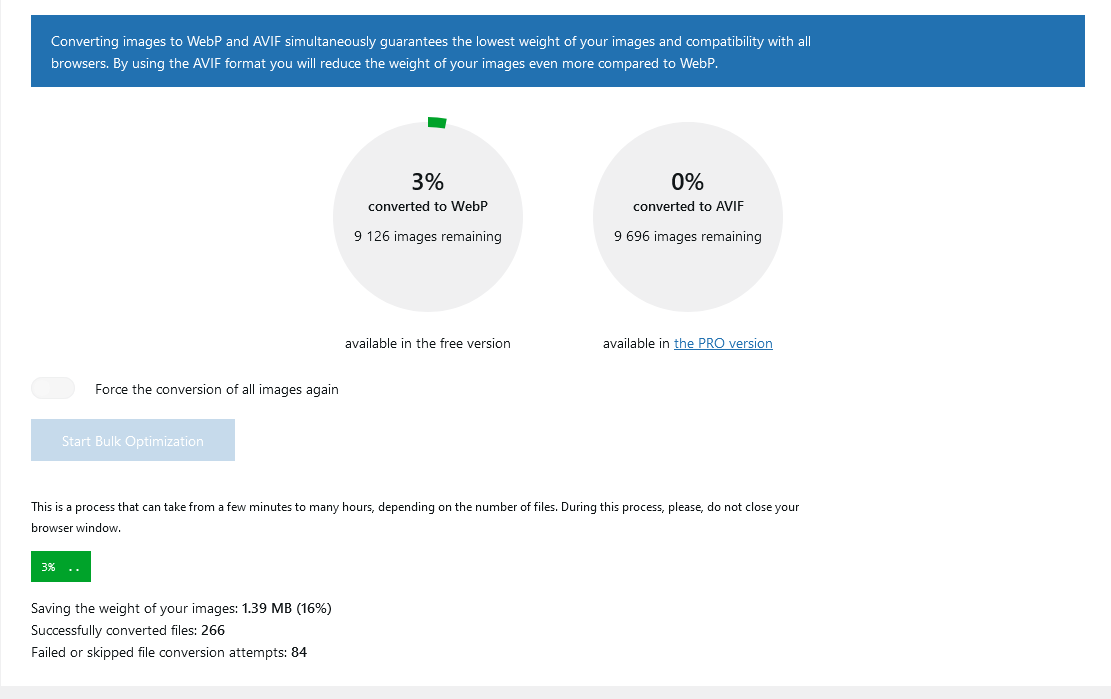
Task: Click the '9 696 images remaining' text
Action: [688, 237]
